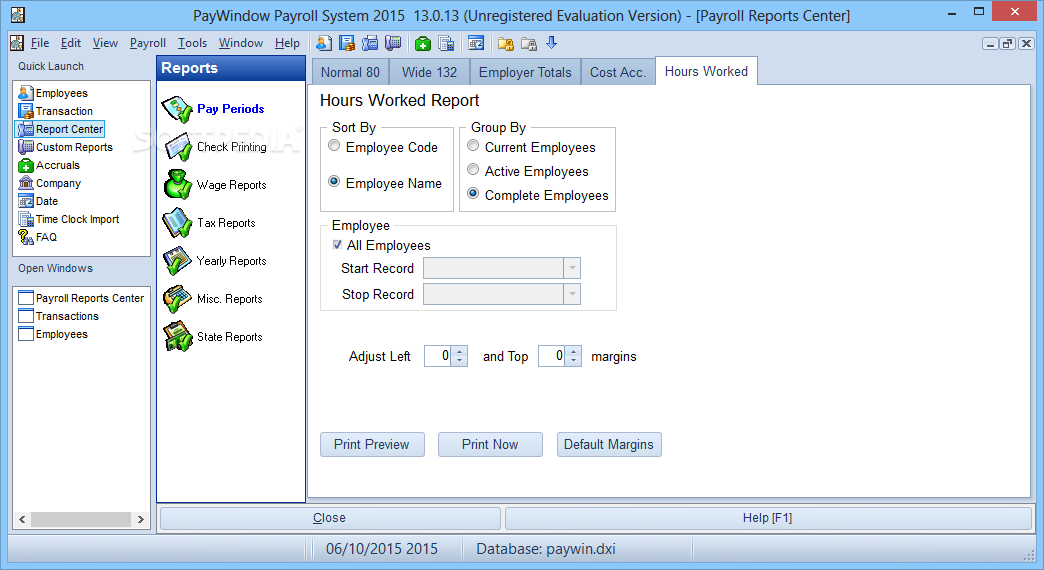
Task: Open Time Clock Import in Quick Launch
Action: coord(69,219)
